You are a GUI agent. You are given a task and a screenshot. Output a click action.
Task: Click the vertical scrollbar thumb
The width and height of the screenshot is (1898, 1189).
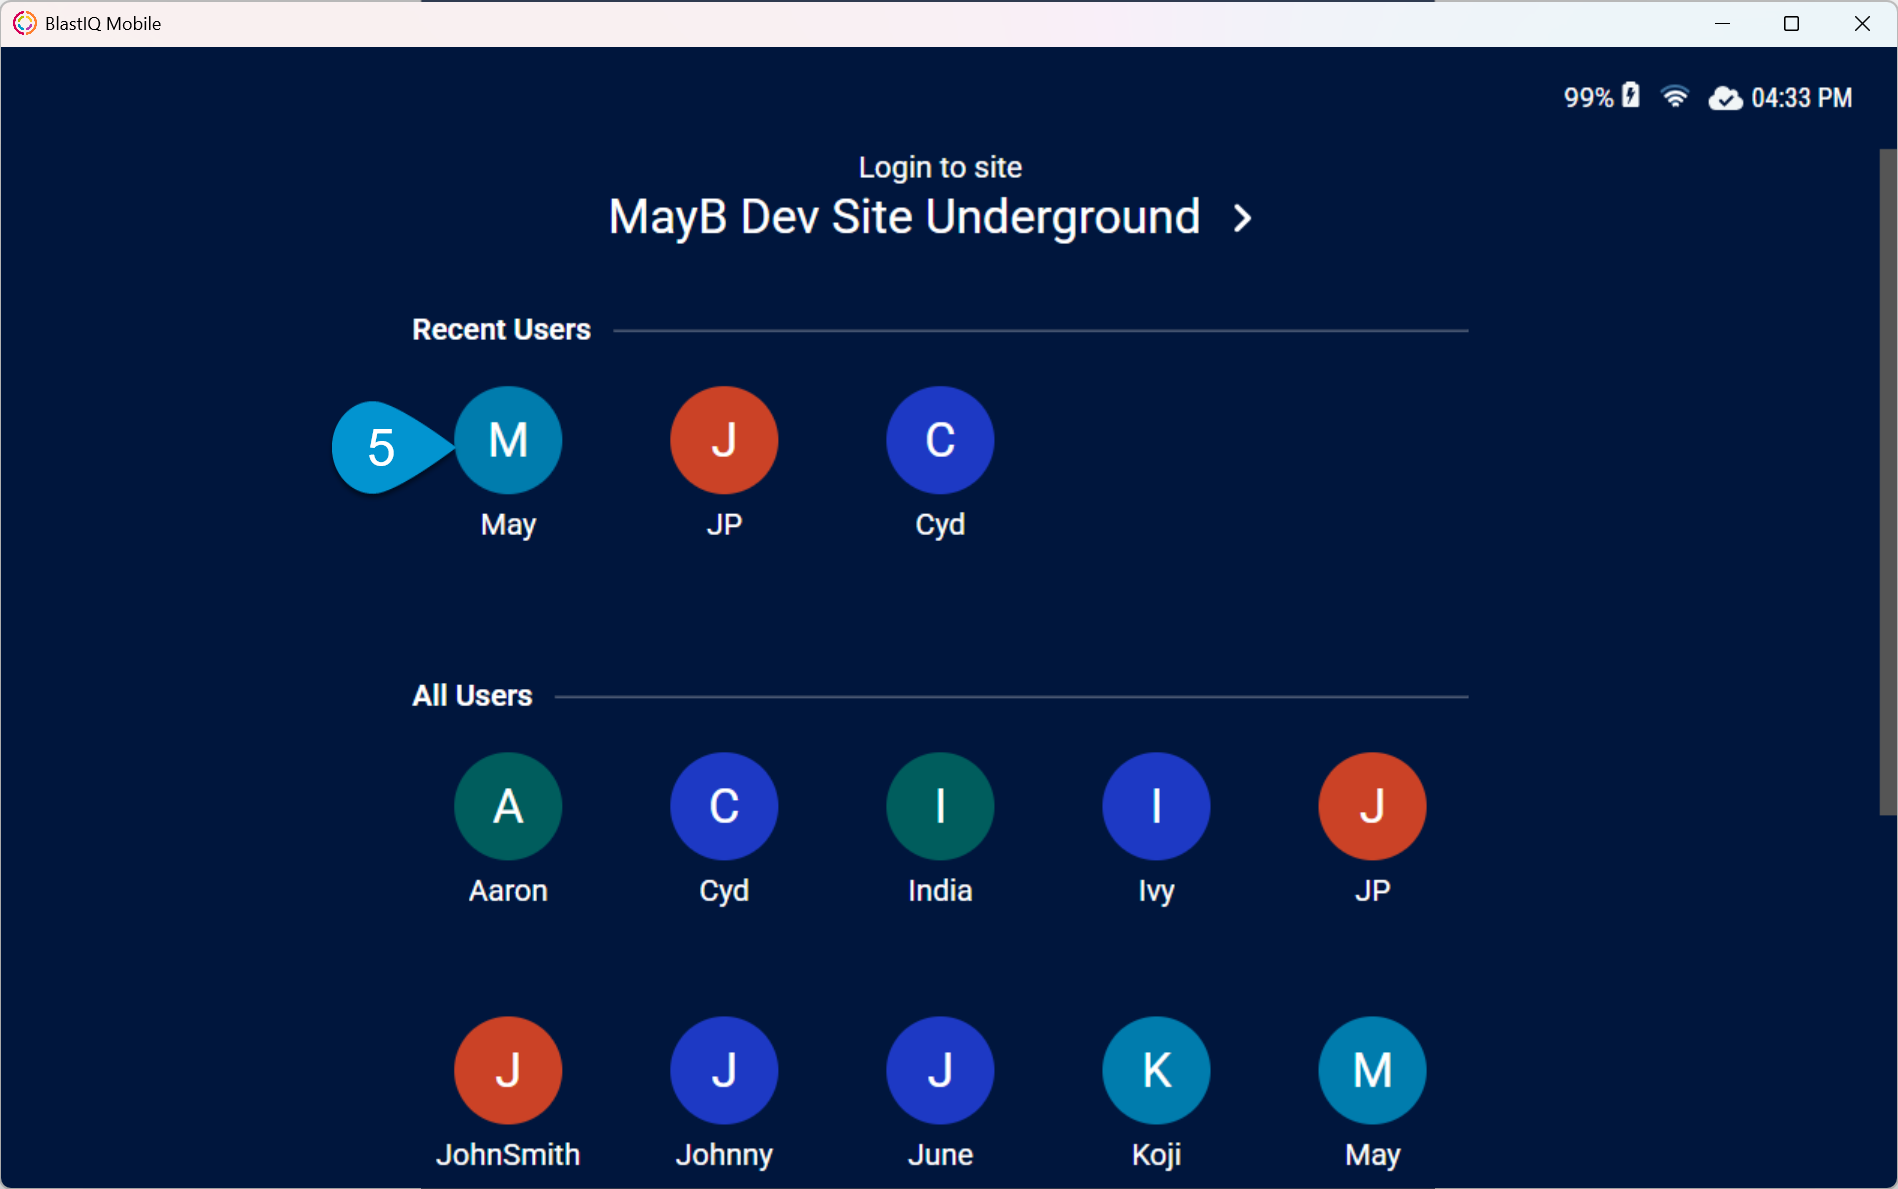pyautogui.click(x=1888, y=482)
